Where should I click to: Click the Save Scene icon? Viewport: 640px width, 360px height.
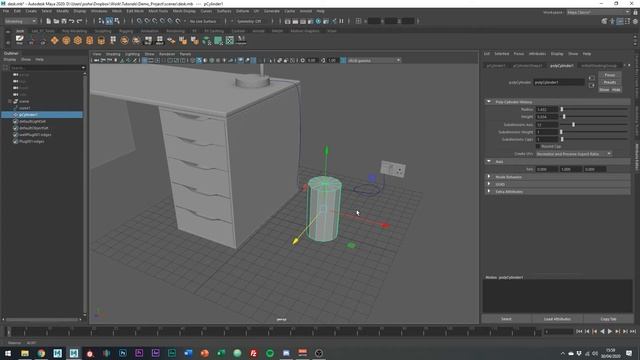pyautogui.click(x=64, y=21)
